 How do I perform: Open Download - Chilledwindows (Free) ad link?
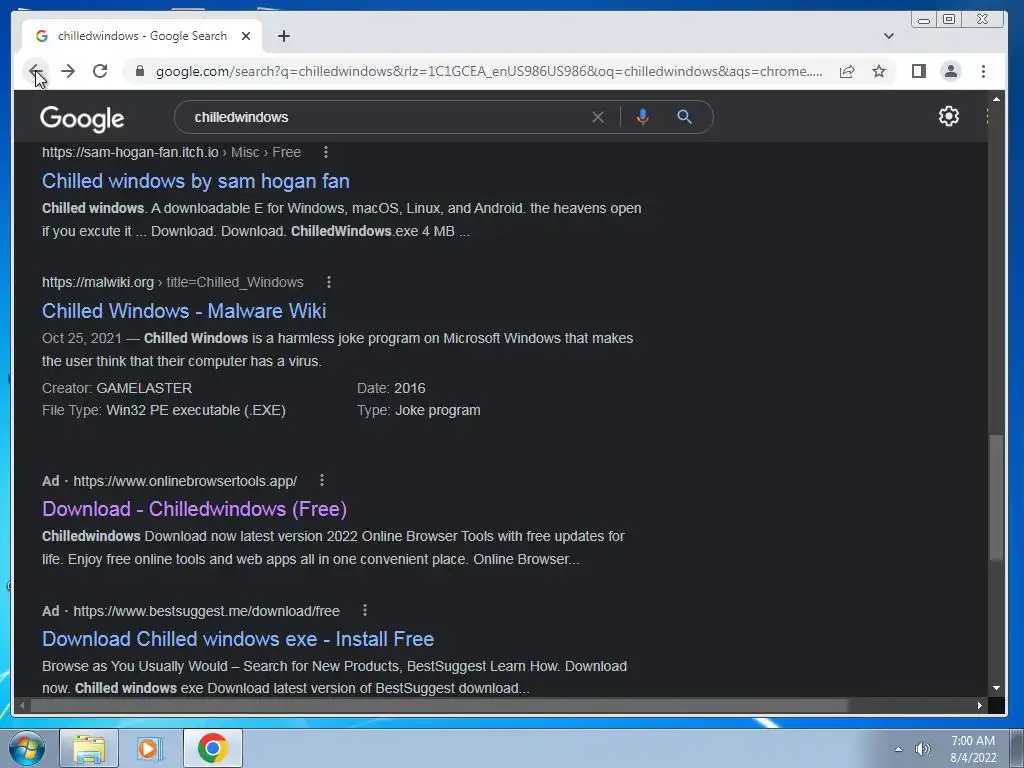(195, 509)
